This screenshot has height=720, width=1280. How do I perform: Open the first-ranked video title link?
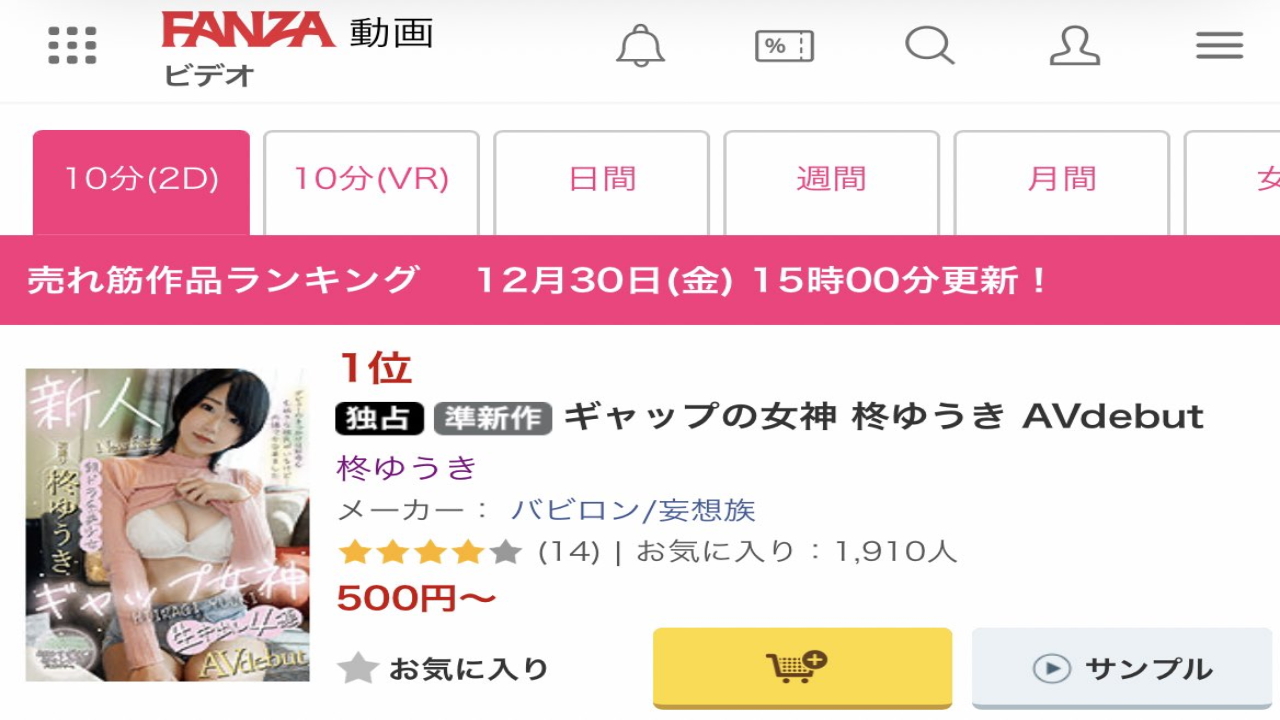884,417
